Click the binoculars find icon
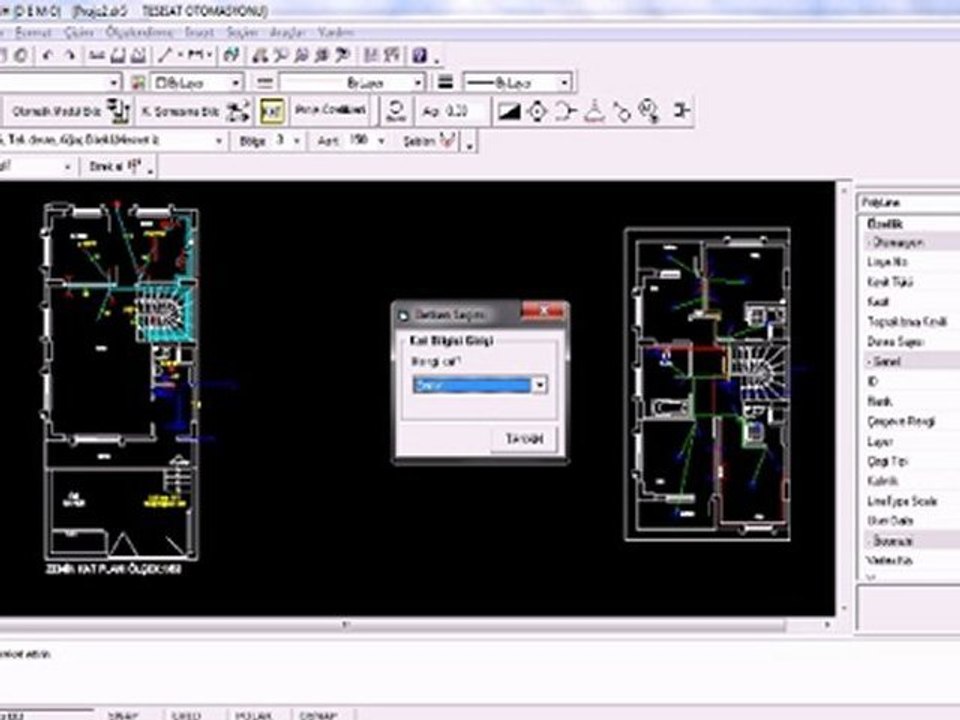Screen dimensions: 960x720 click(260, 56)
